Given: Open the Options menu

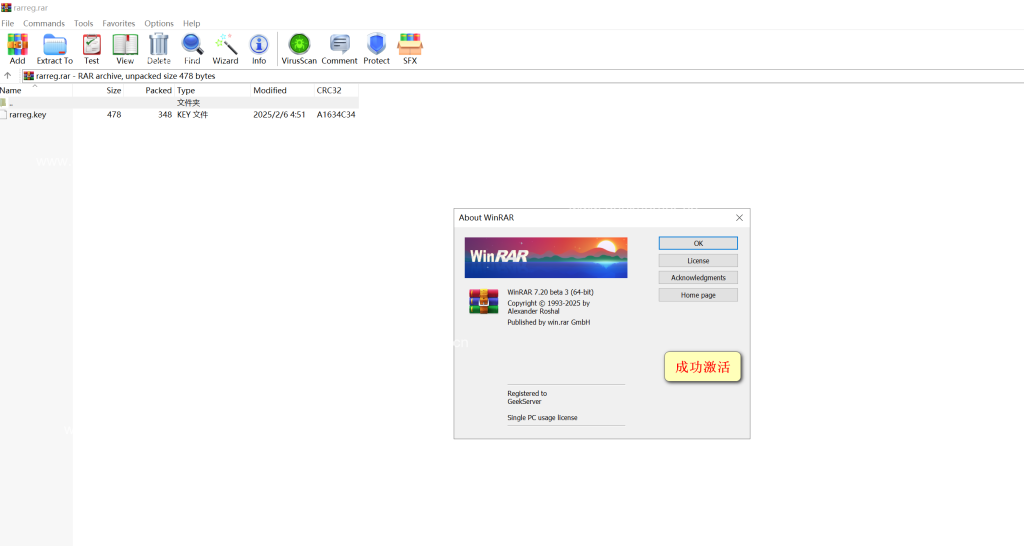Looking at the screenshot, I should click(158, 23).
